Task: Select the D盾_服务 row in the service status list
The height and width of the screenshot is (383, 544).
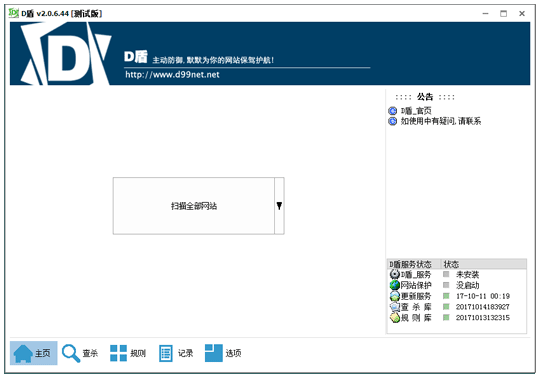Action: 457,274
